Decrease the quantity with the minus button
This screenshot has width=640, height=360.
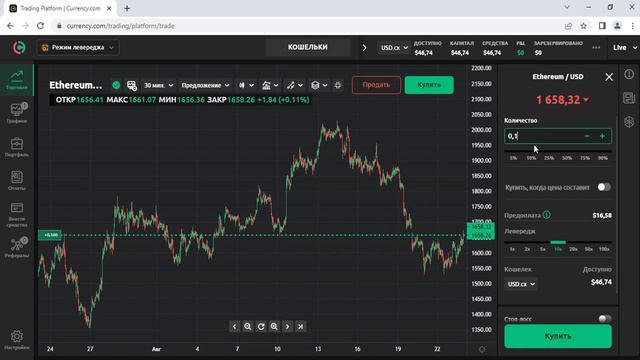click(587, 136)
